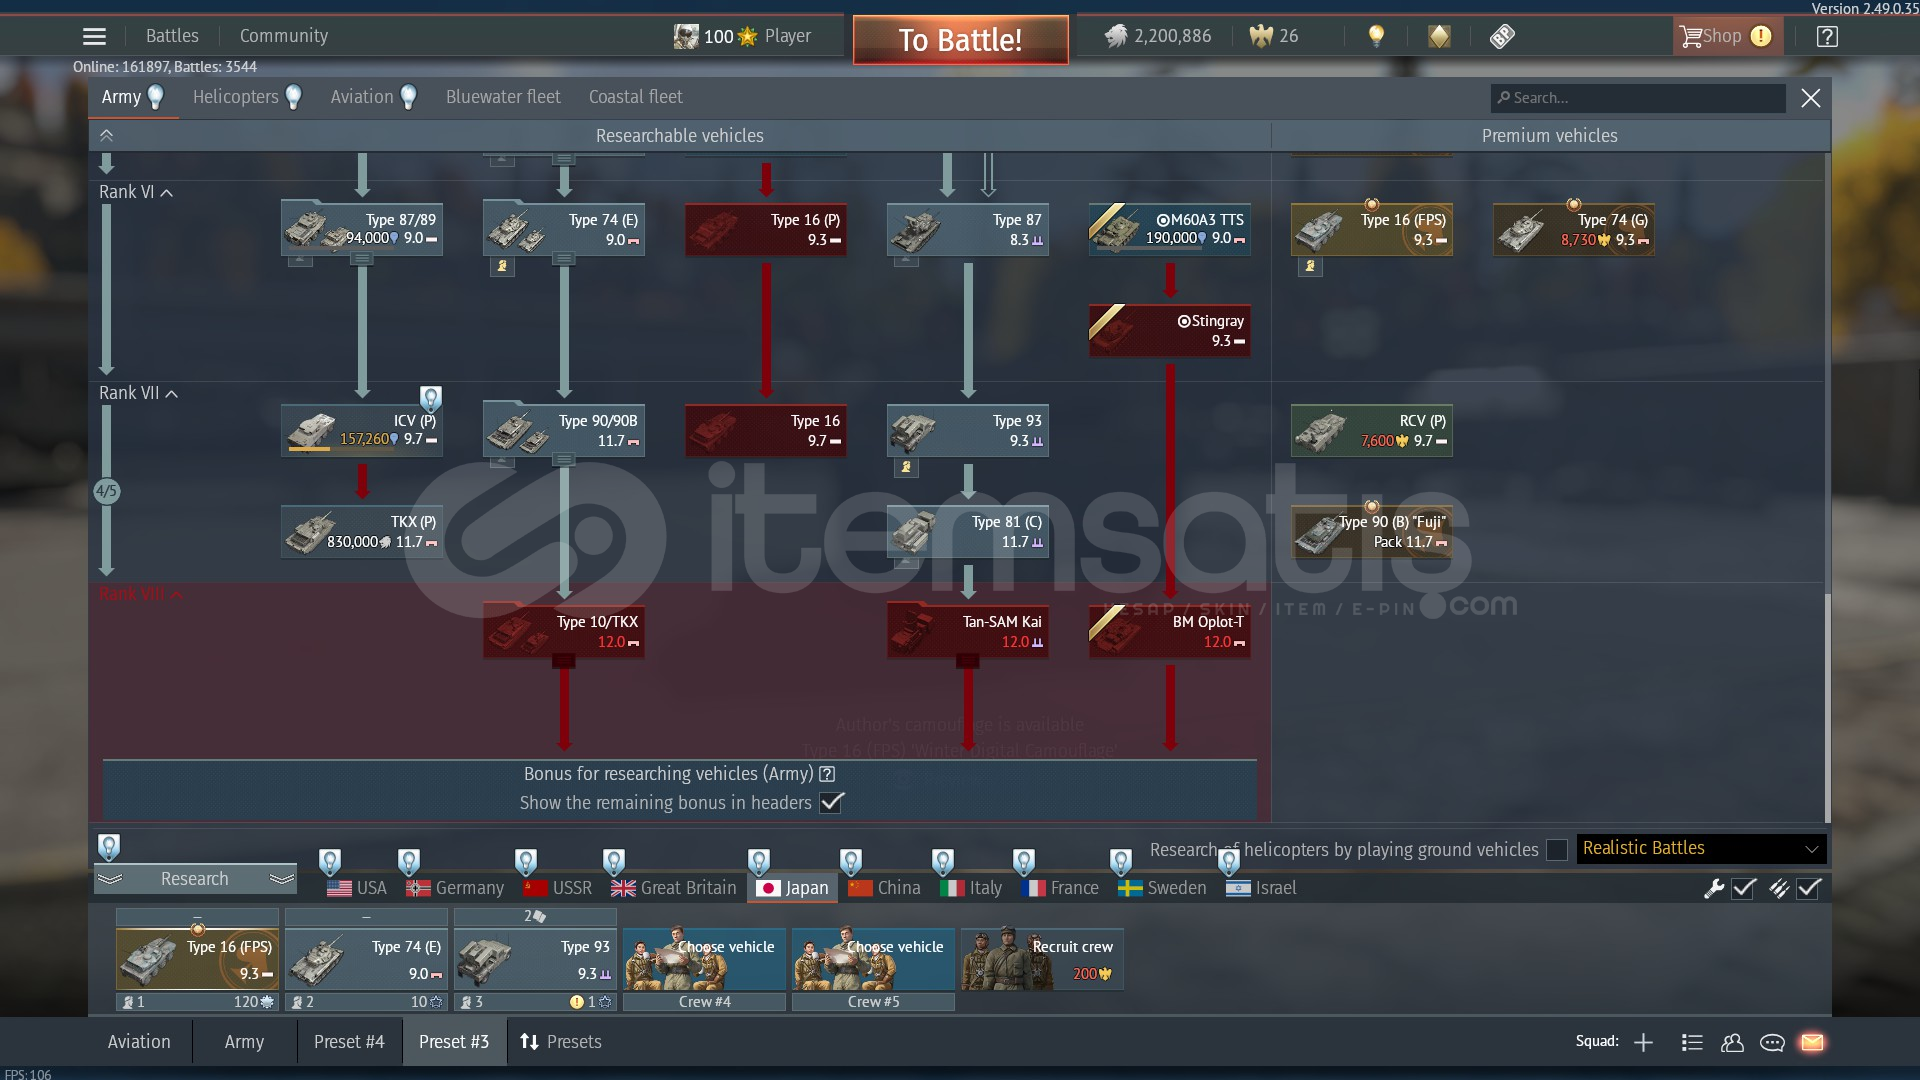Click the Research button
This screenshot has width=1920, height=1080.
[195, 879]
